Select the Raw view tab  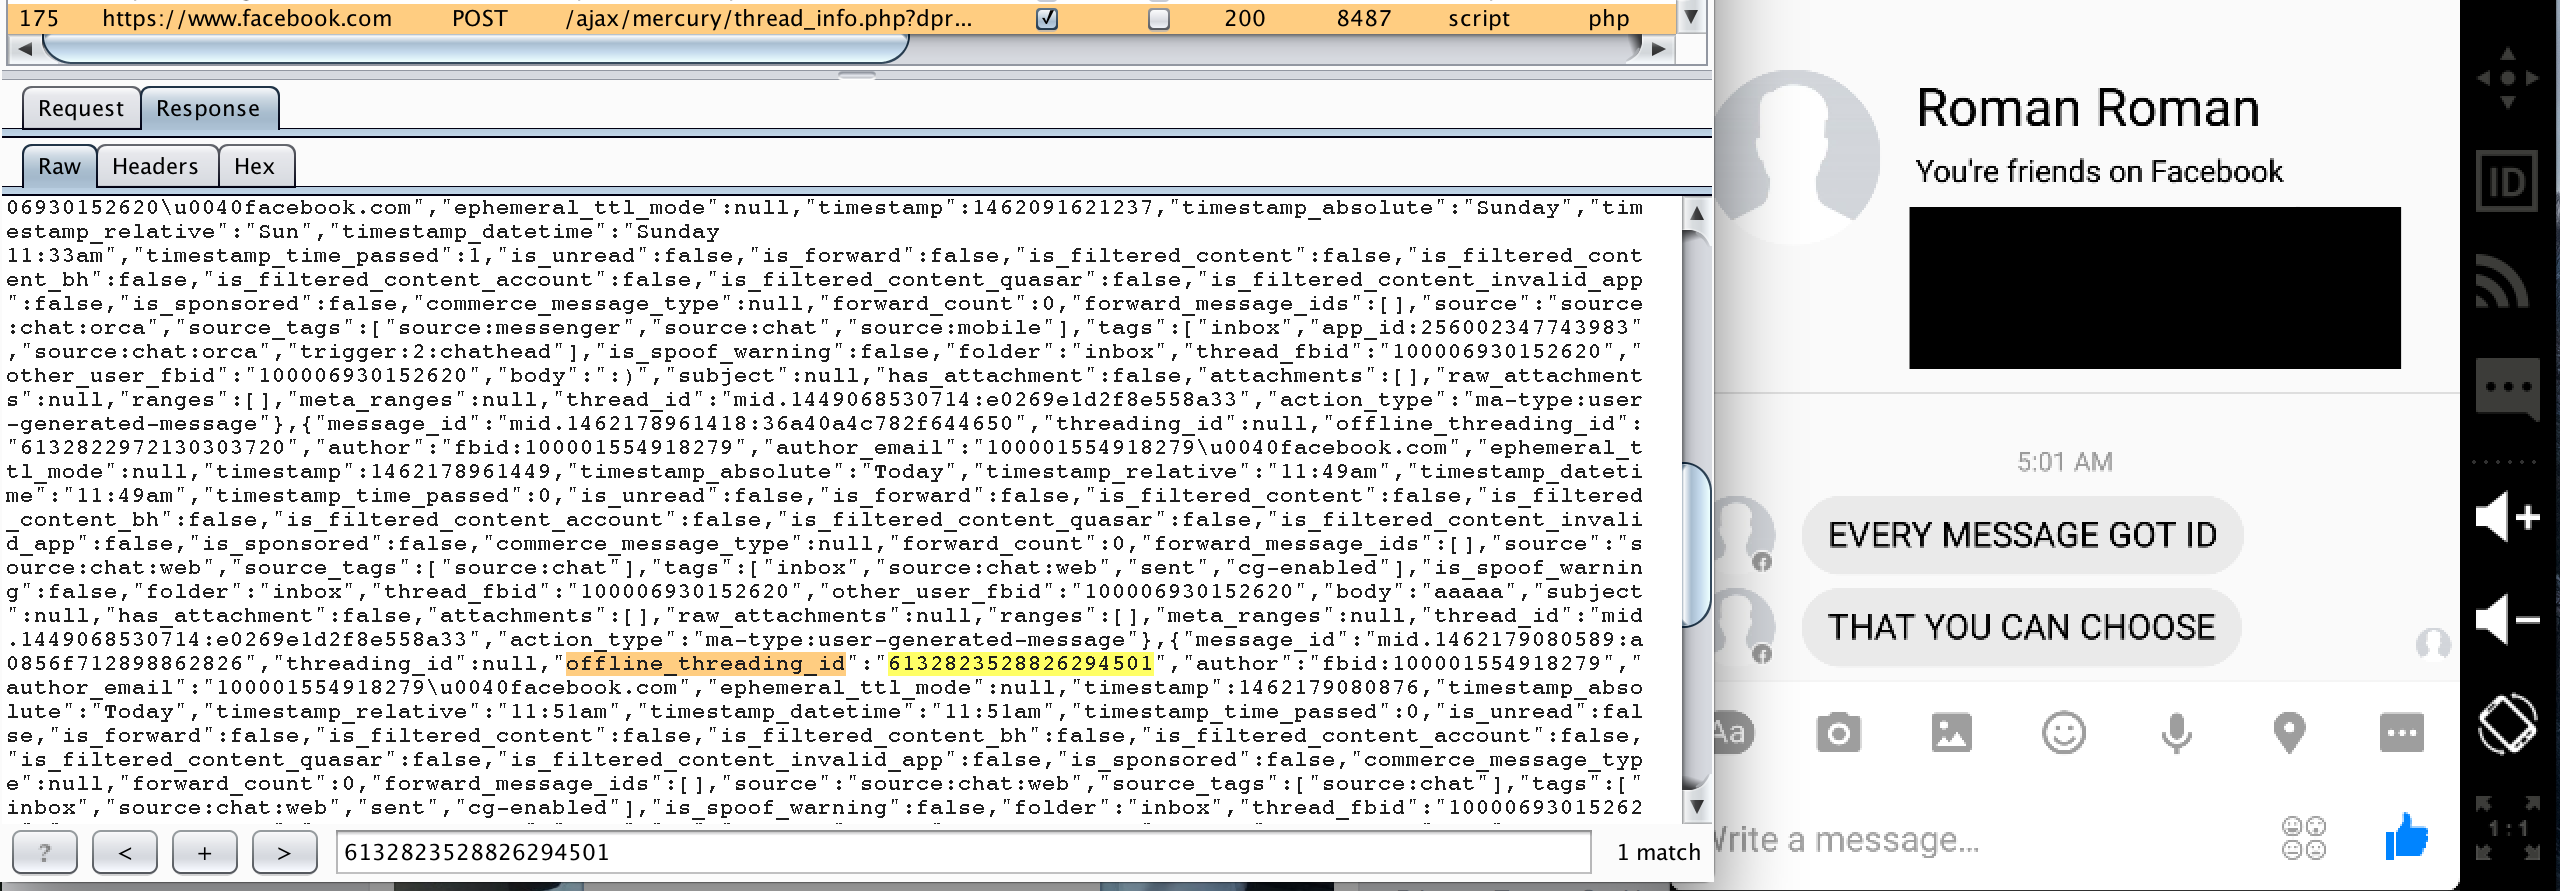pyautogui.click(x=59, y=166)
